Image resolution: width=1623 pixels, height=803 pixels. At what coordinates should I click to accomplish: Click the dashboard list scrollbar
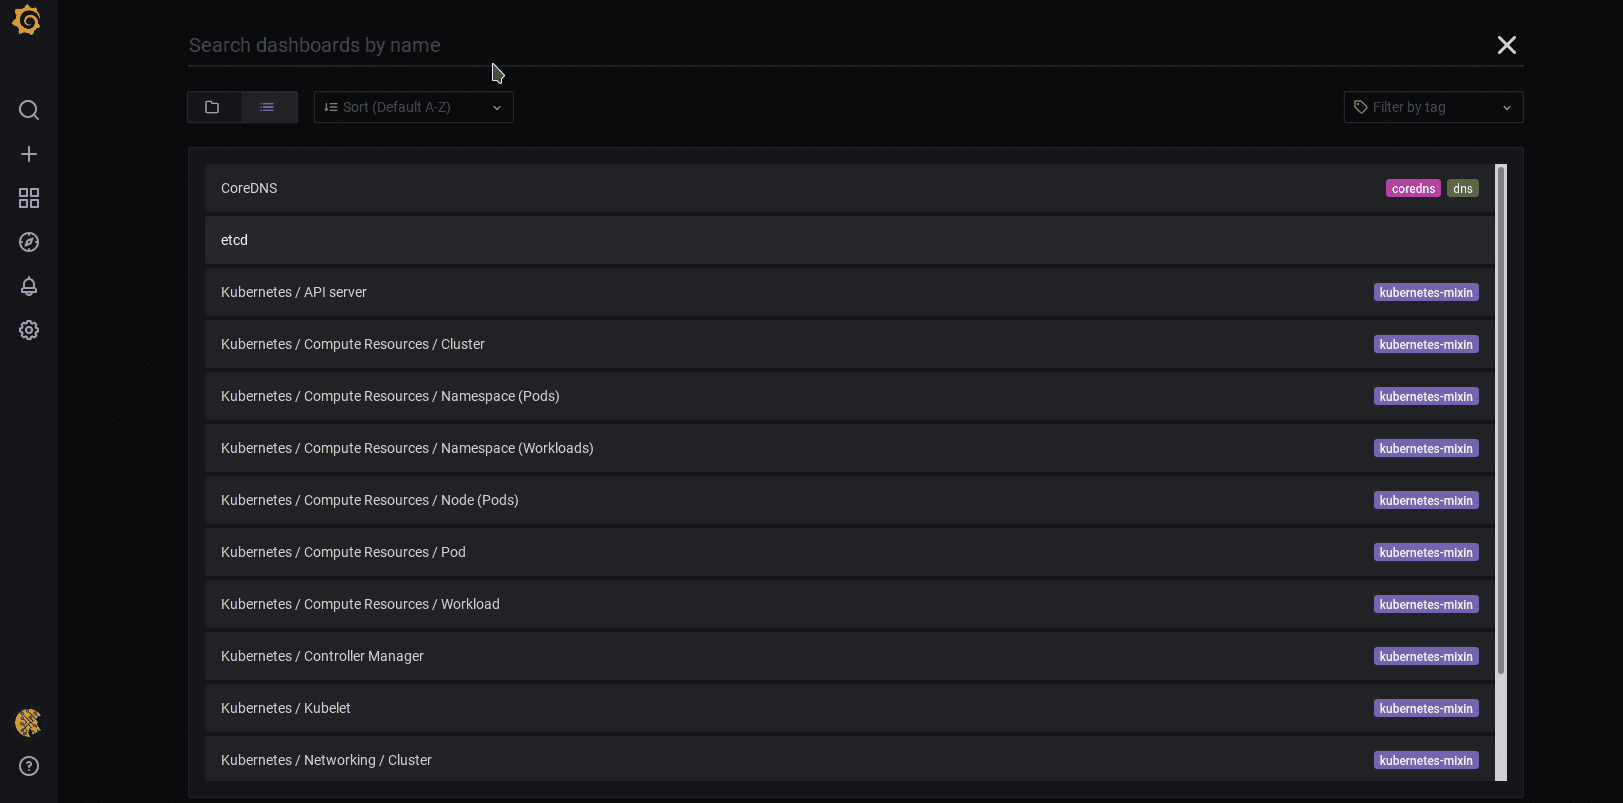pyautogui.click(x=1501, y=420)
